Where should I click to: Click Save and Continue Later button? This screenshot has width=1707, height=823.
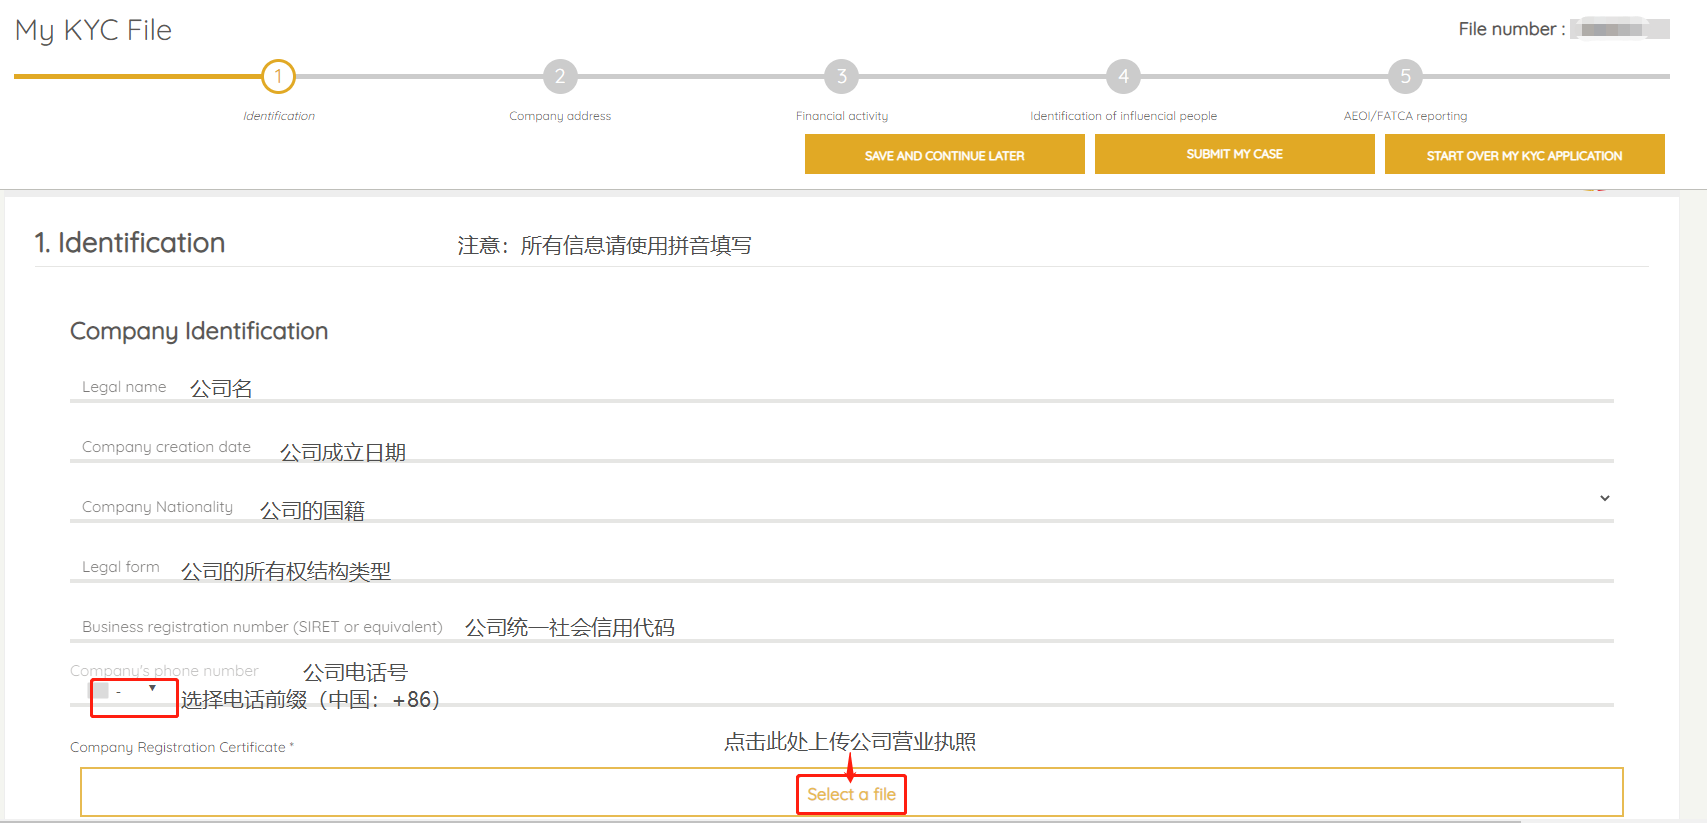point(944,155)
